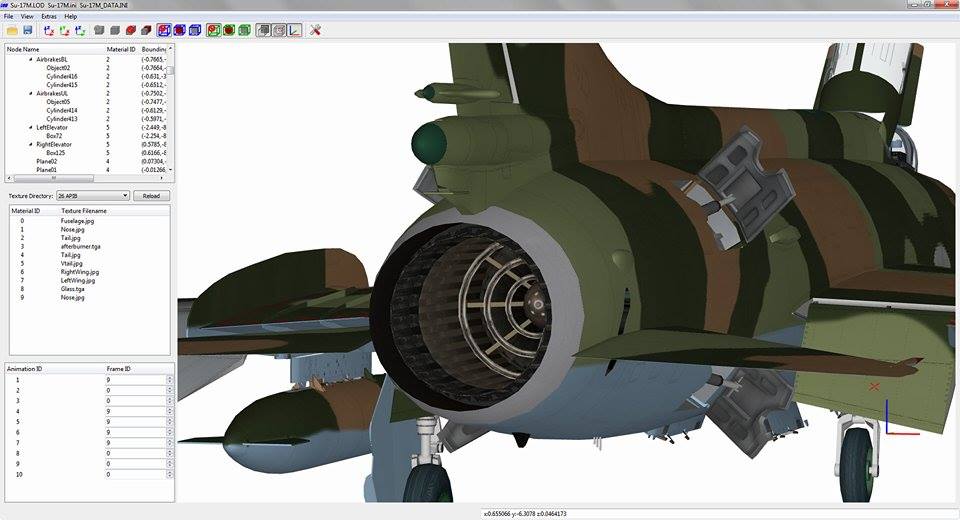Screen dimensions: 960x520
Task: Click the first gray cube toolbar icon
Action: 99,30
